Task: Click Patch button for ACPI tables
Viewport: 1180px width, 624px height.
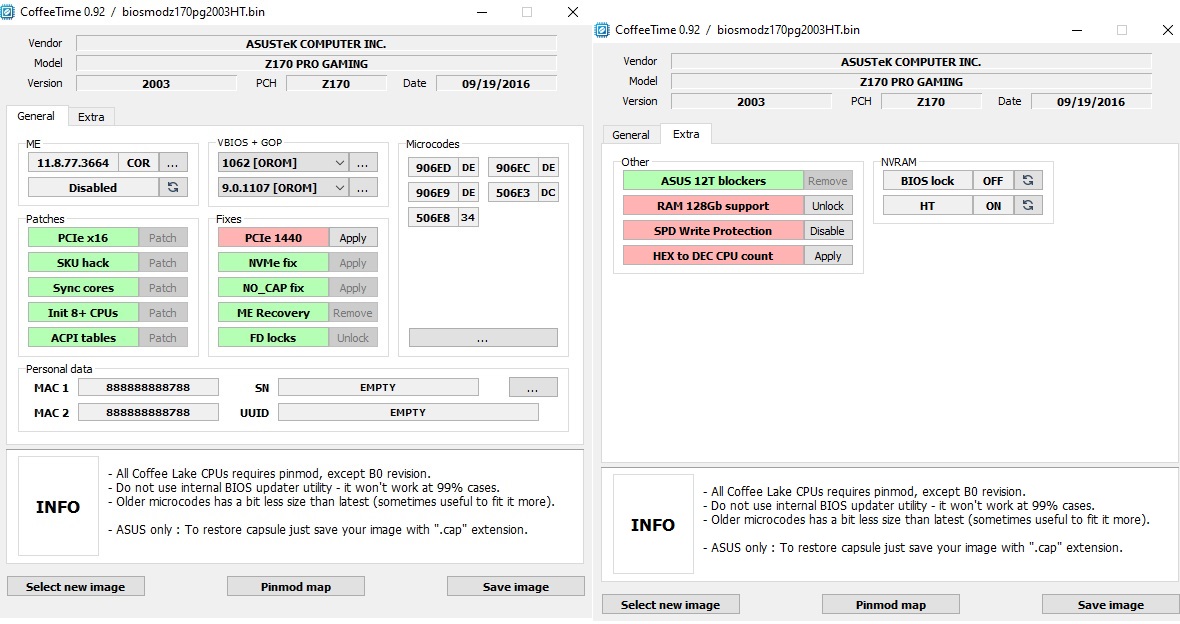Action: pos(163,337)
